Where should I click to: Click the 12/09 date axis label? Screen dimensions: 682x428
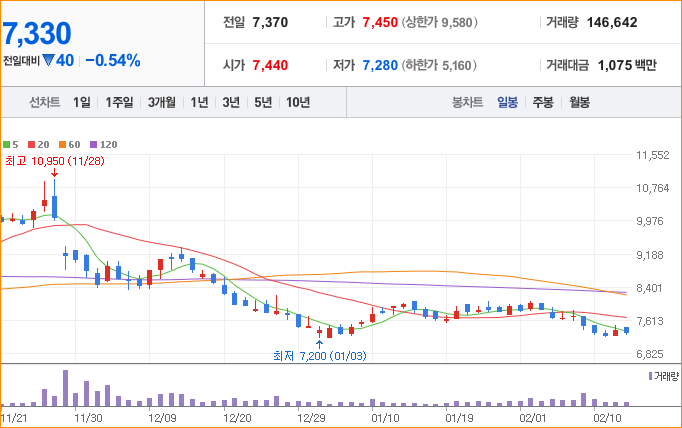162,418
